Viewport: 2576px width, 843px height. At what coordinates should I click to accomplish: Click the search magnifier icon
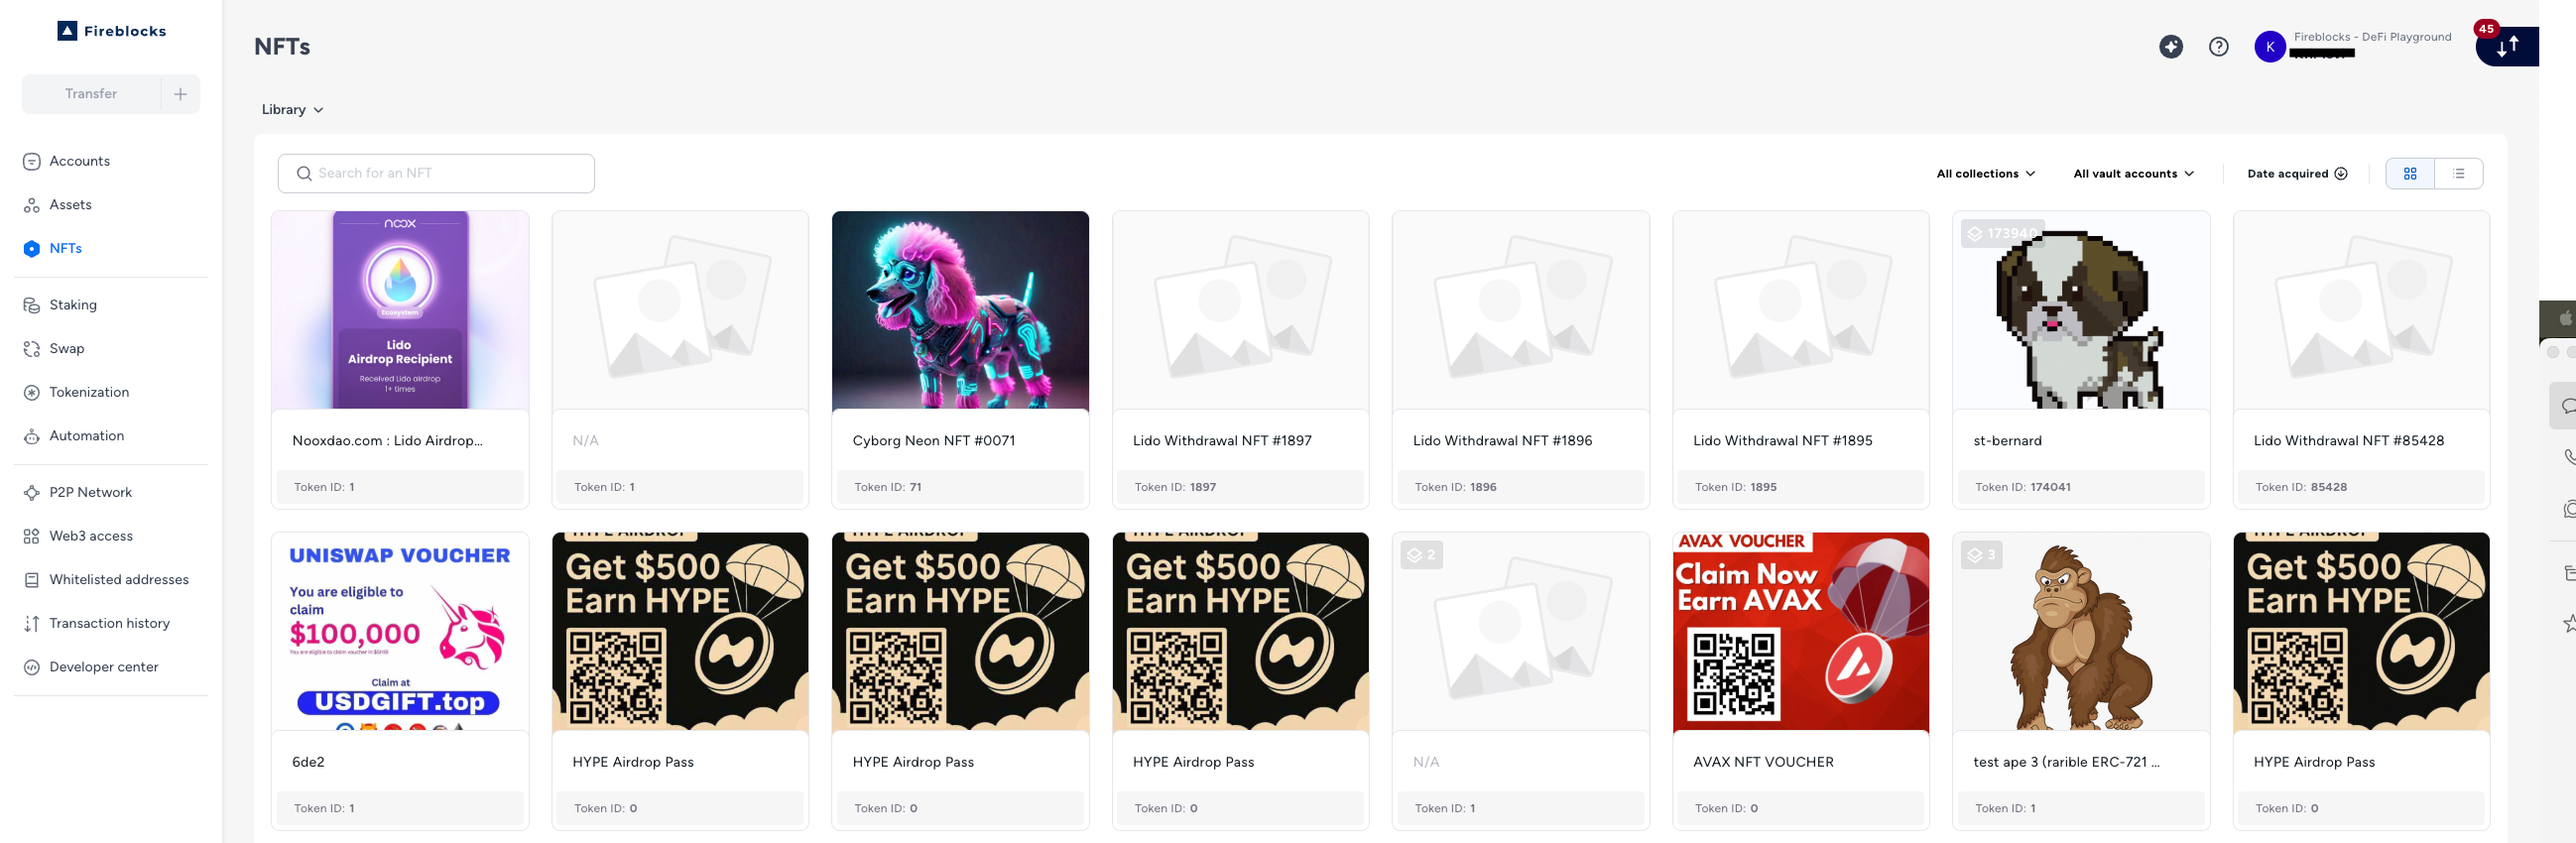304,174
